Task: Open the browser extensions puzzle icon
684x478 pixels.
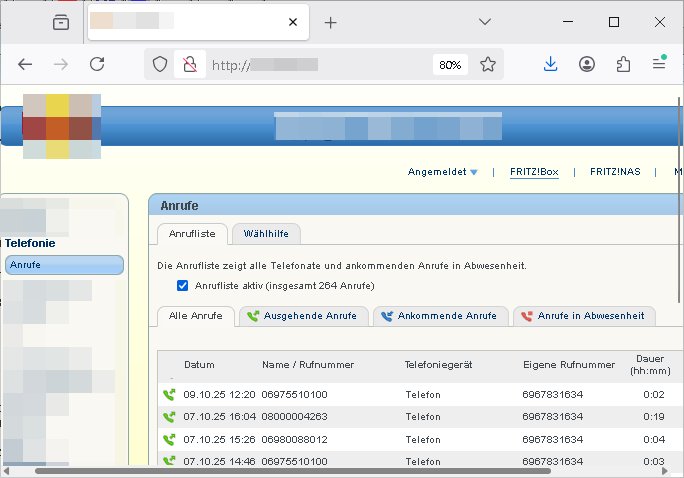Action: (623, 64)
